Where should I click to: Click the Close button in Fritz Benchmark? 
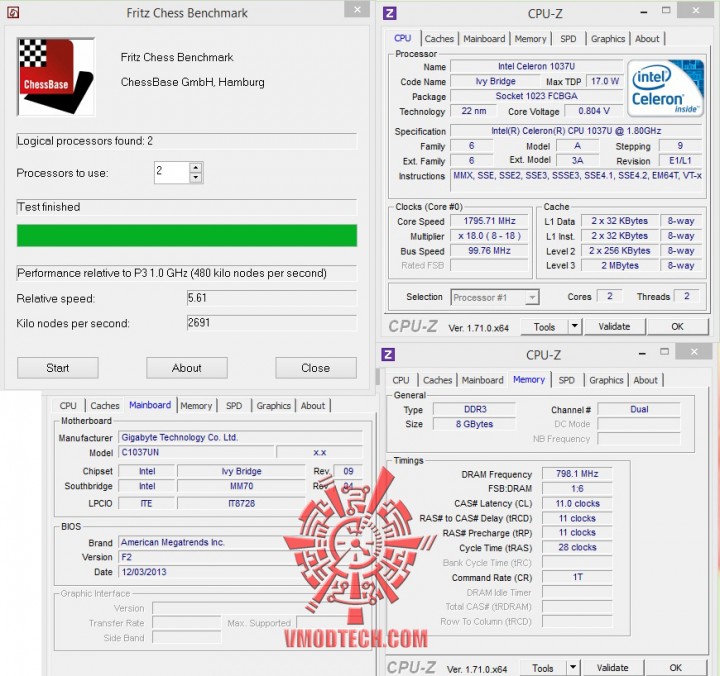(315, 368)
